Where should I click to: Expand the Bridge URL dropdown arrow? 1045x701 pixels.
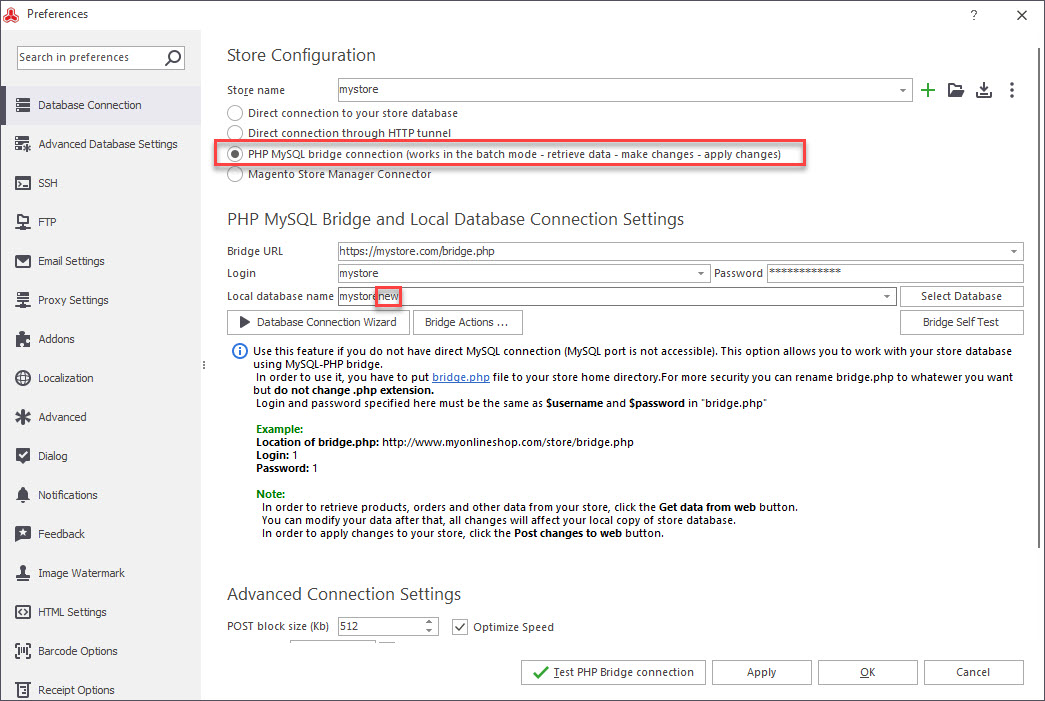[x=1014, y=251]
